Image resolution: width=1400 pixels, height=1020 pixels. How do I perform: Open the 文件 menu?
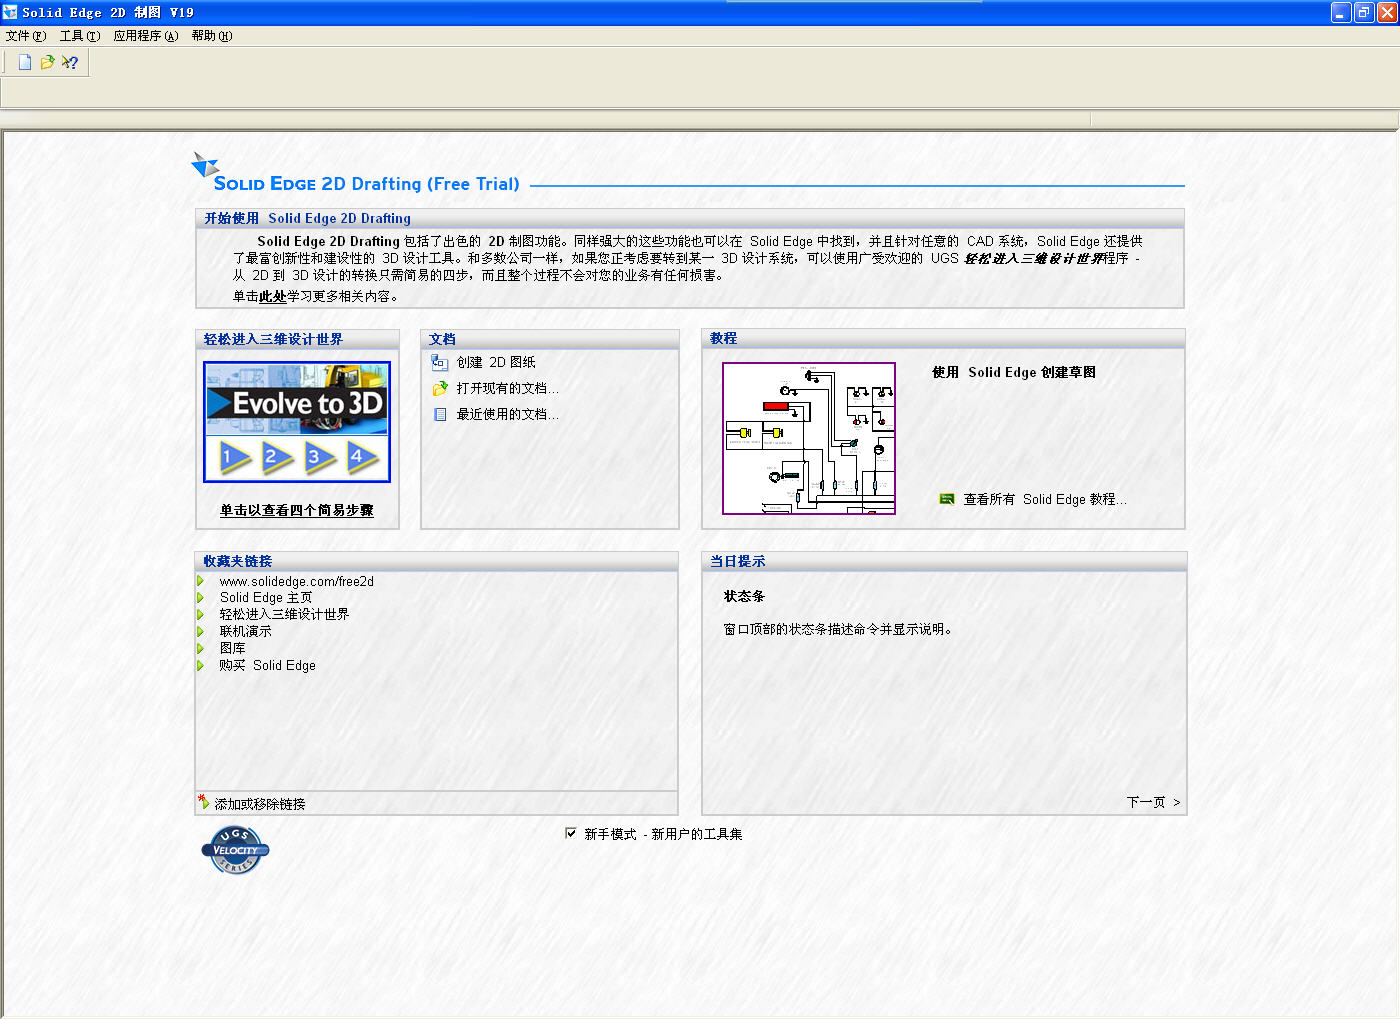pyautogui.click(x=26, y=36)
